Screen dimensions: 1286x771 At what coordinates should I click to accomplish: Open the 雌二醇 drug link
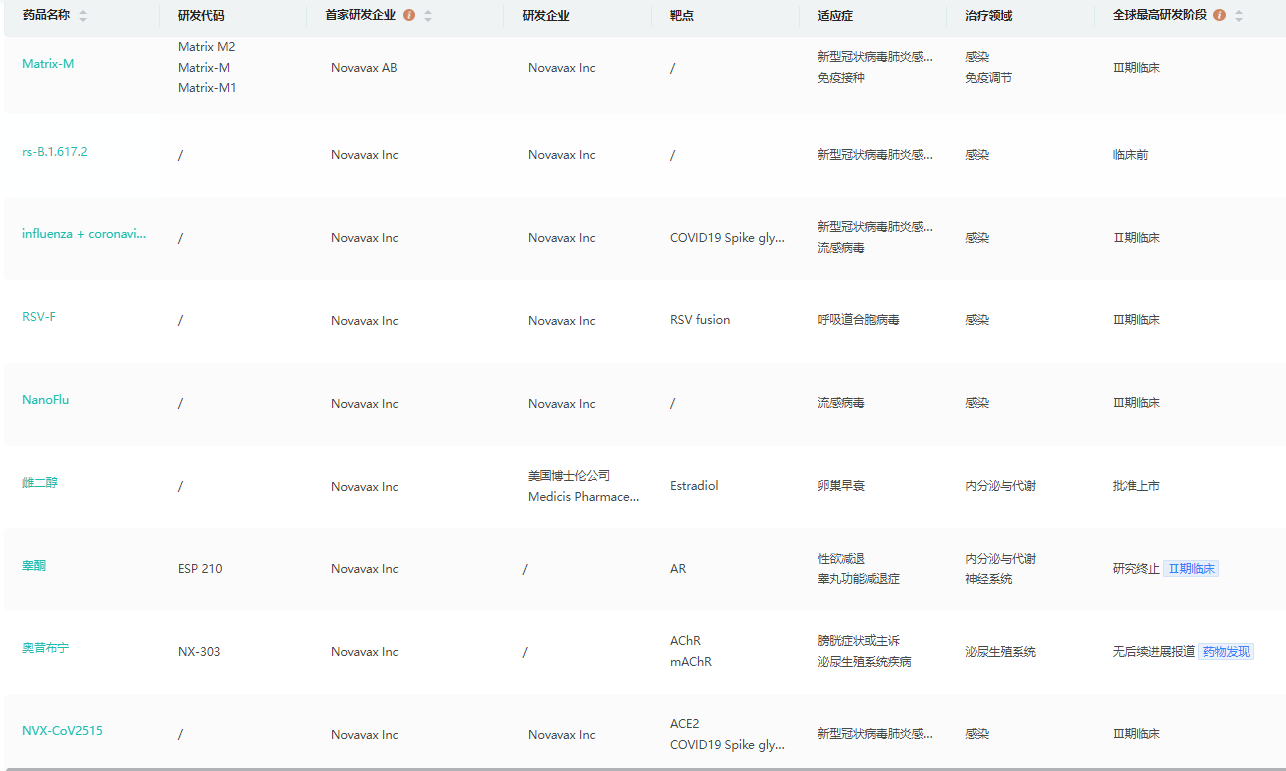tap(40, 483)
